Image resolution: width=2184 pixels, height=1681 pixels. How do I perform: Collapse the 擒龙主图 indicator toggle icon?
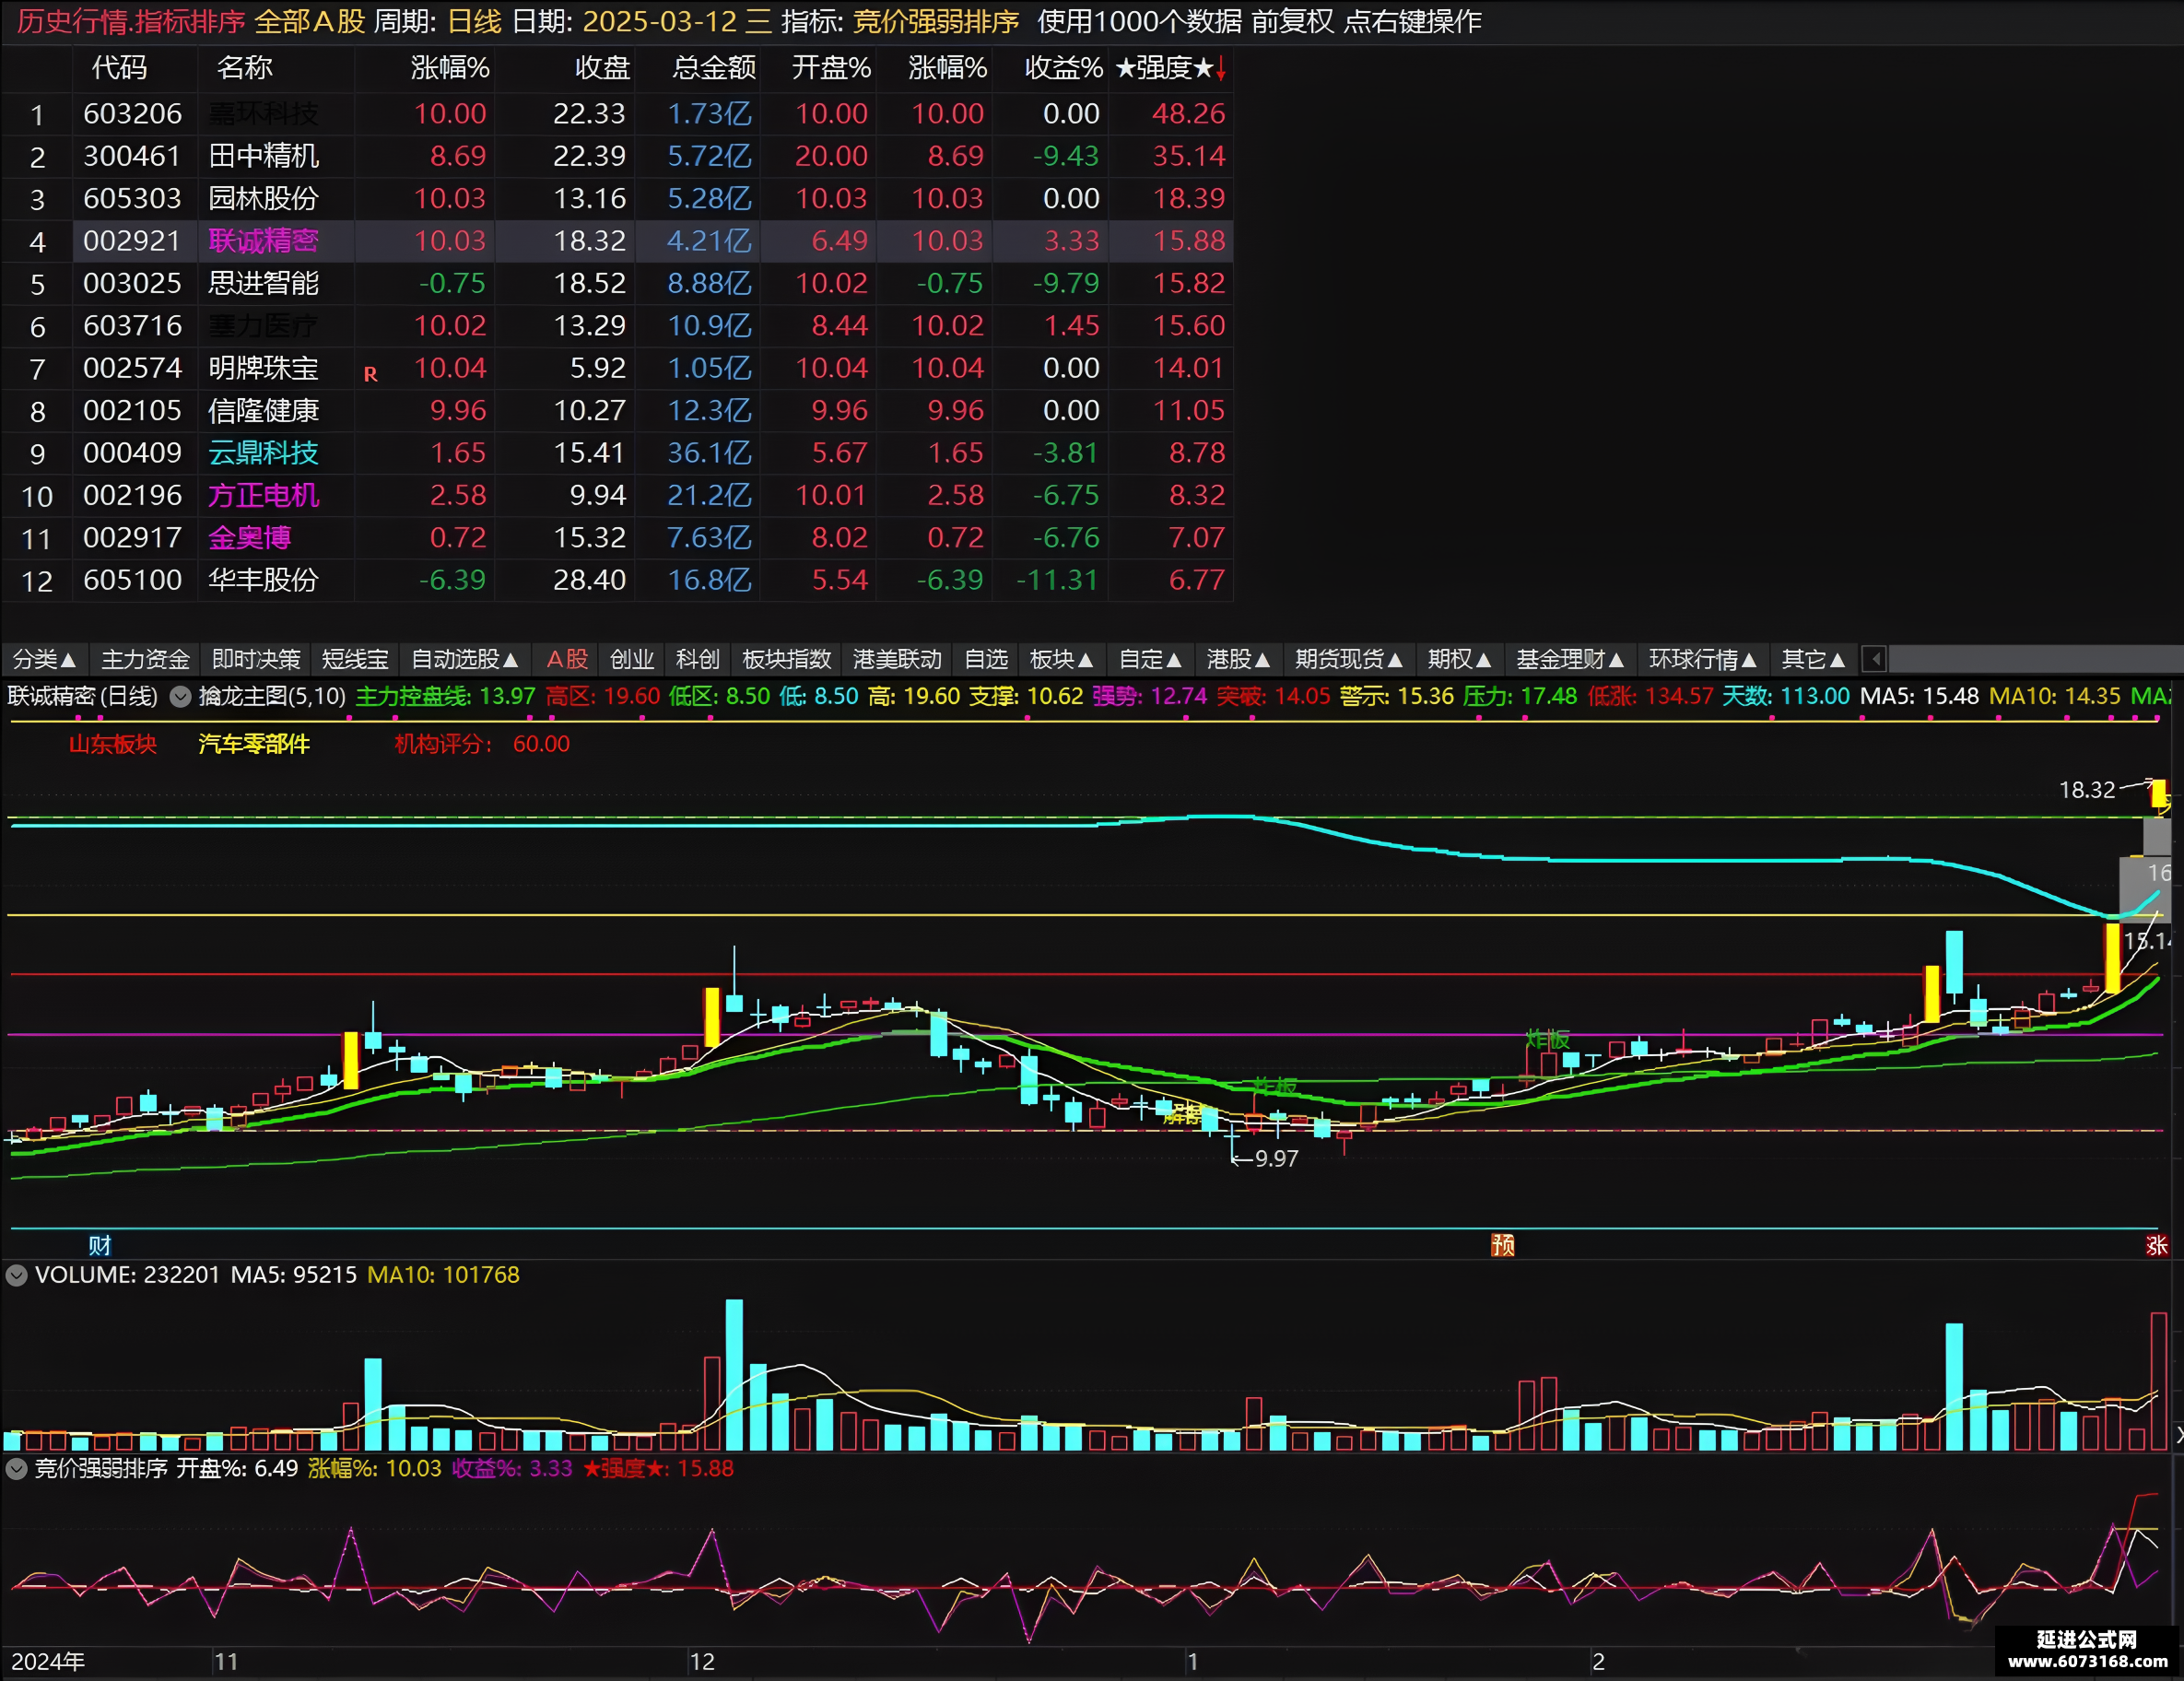pos(180,697)
